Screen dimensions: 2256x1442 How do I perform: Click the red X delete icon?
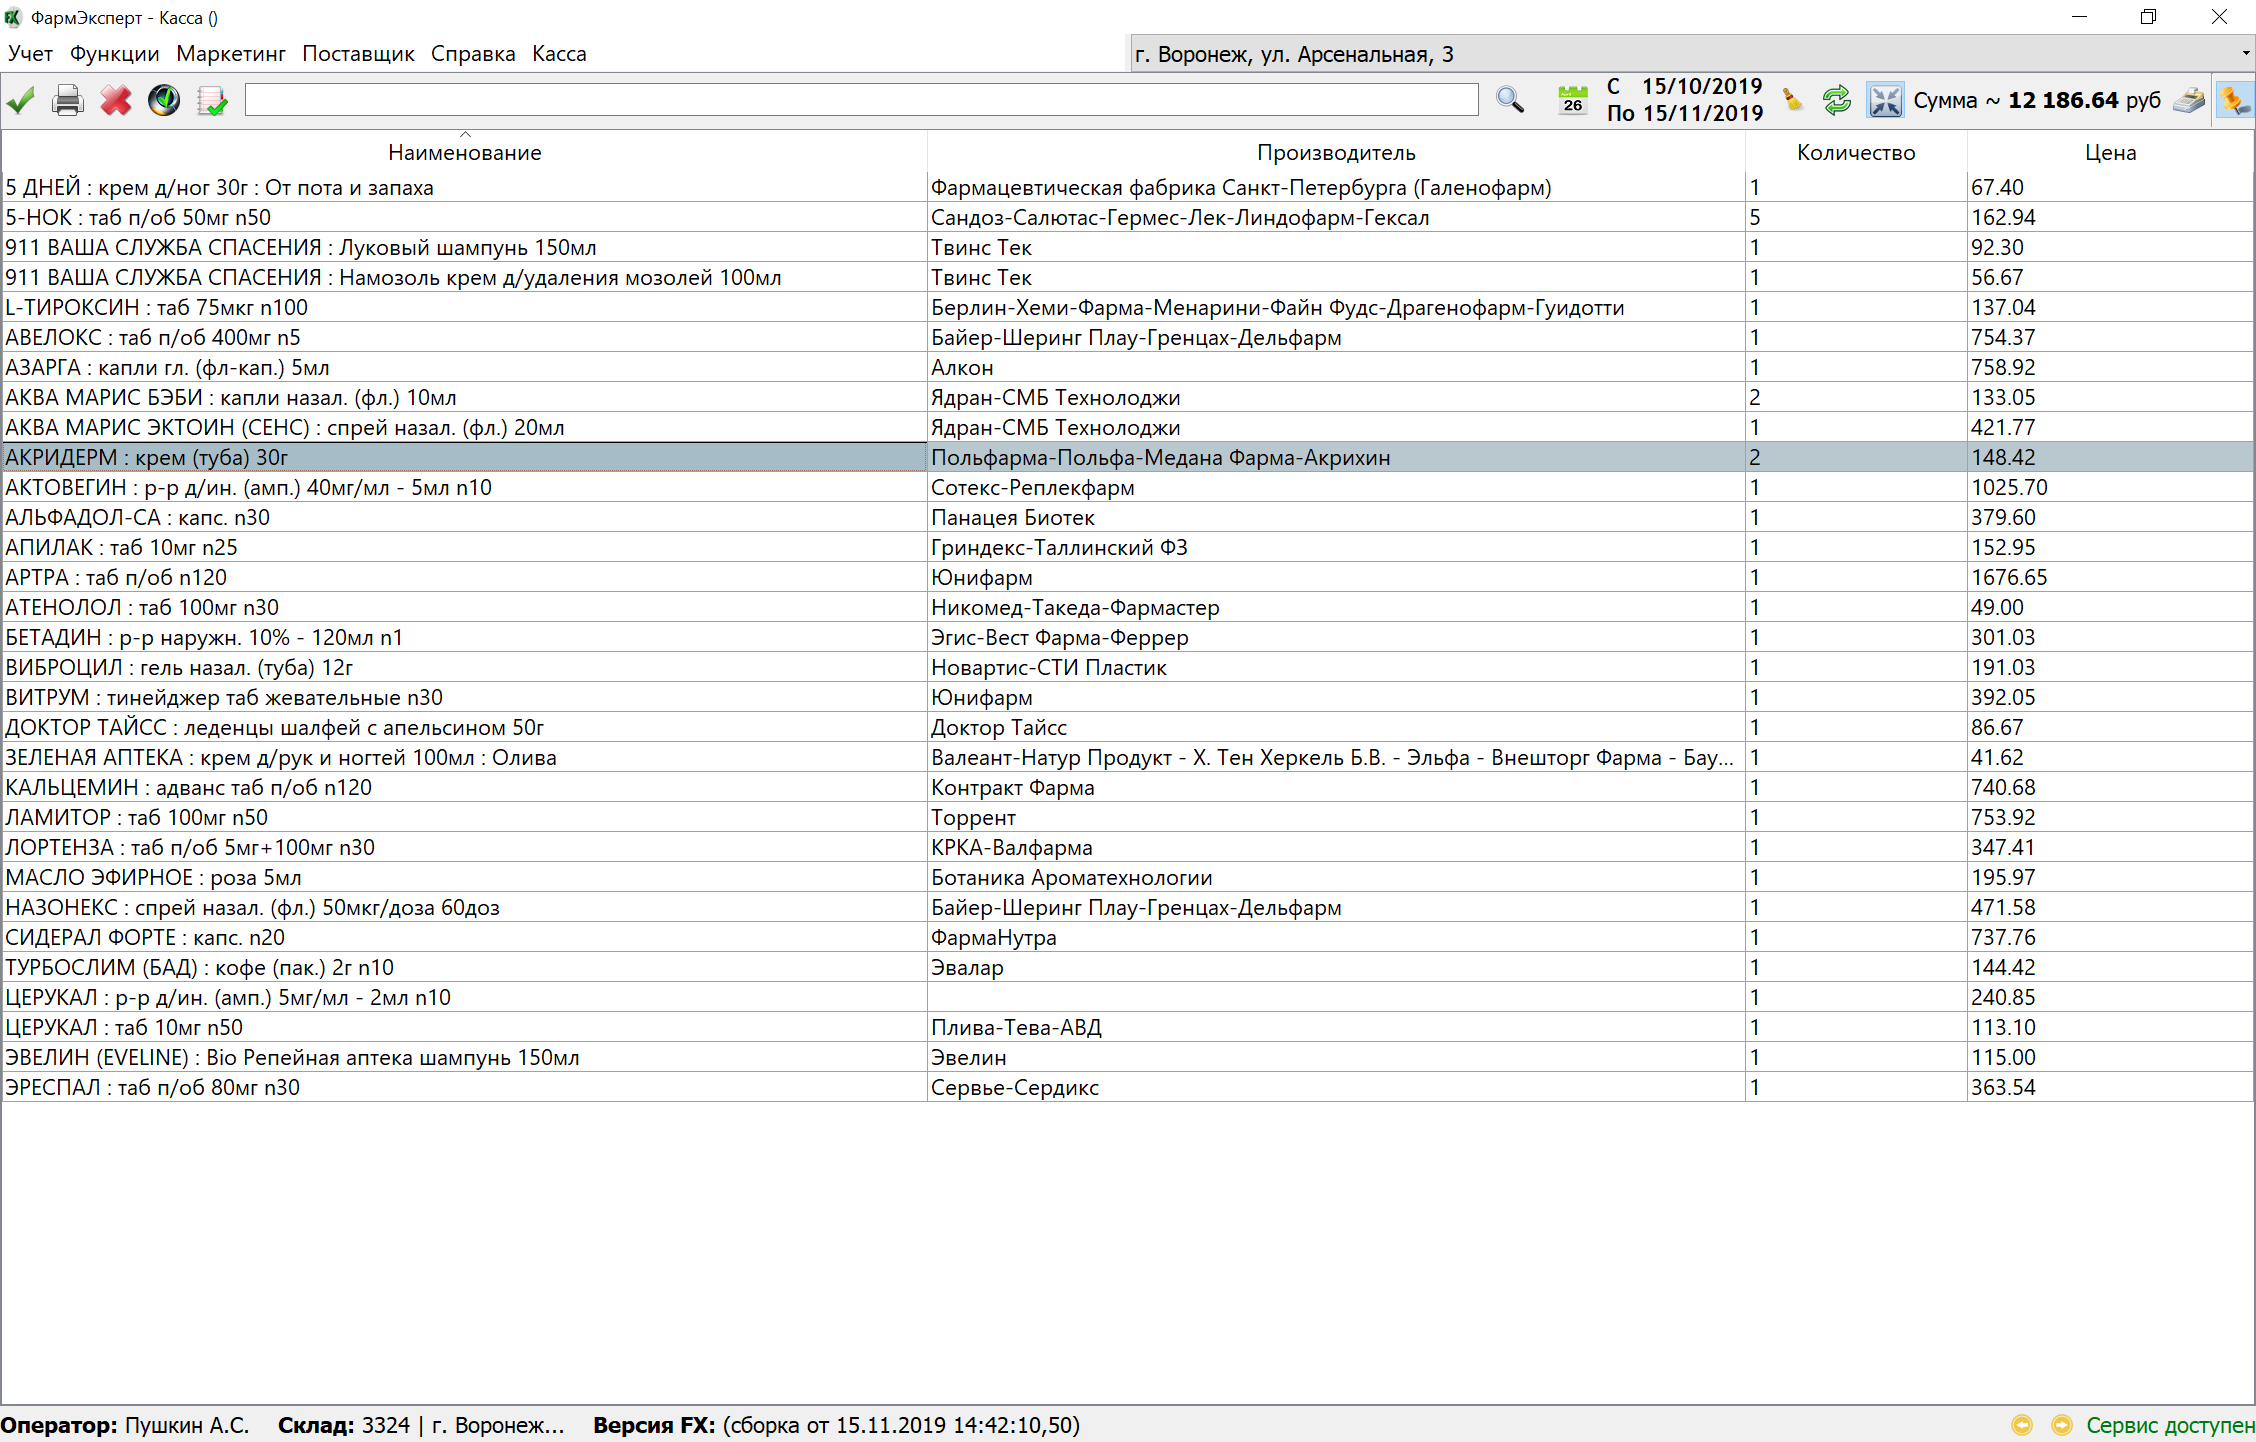point(116,100)
